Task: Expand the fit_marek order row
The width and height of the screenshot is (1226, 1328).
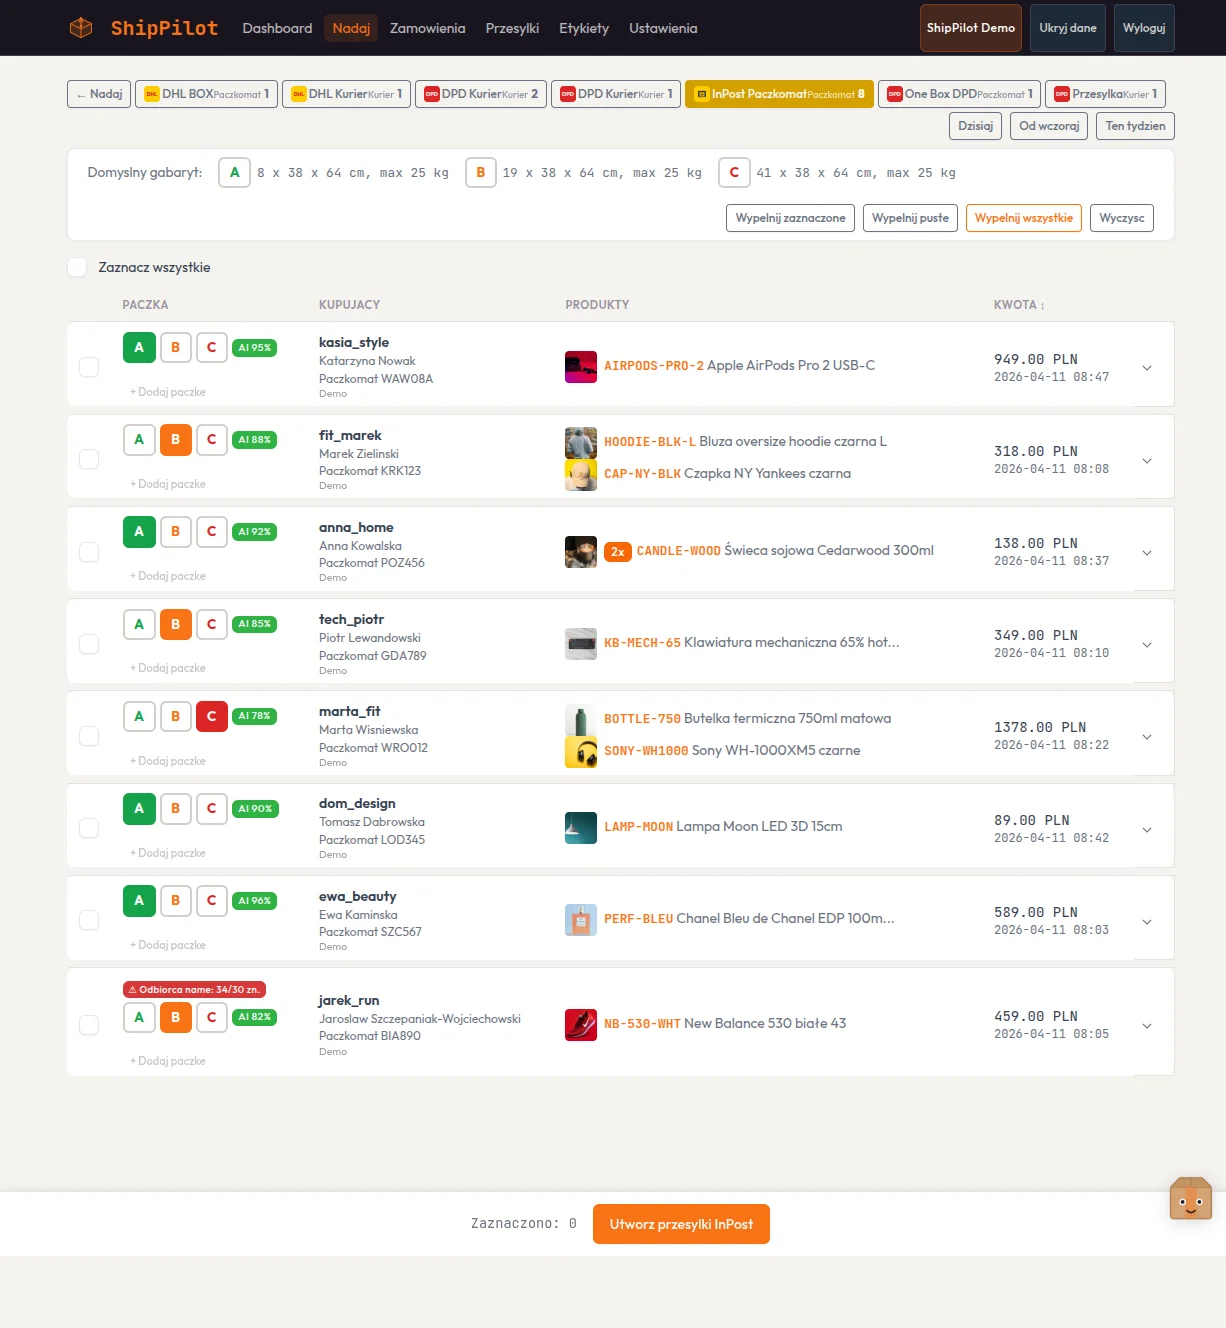Action: coord(1147,461)
